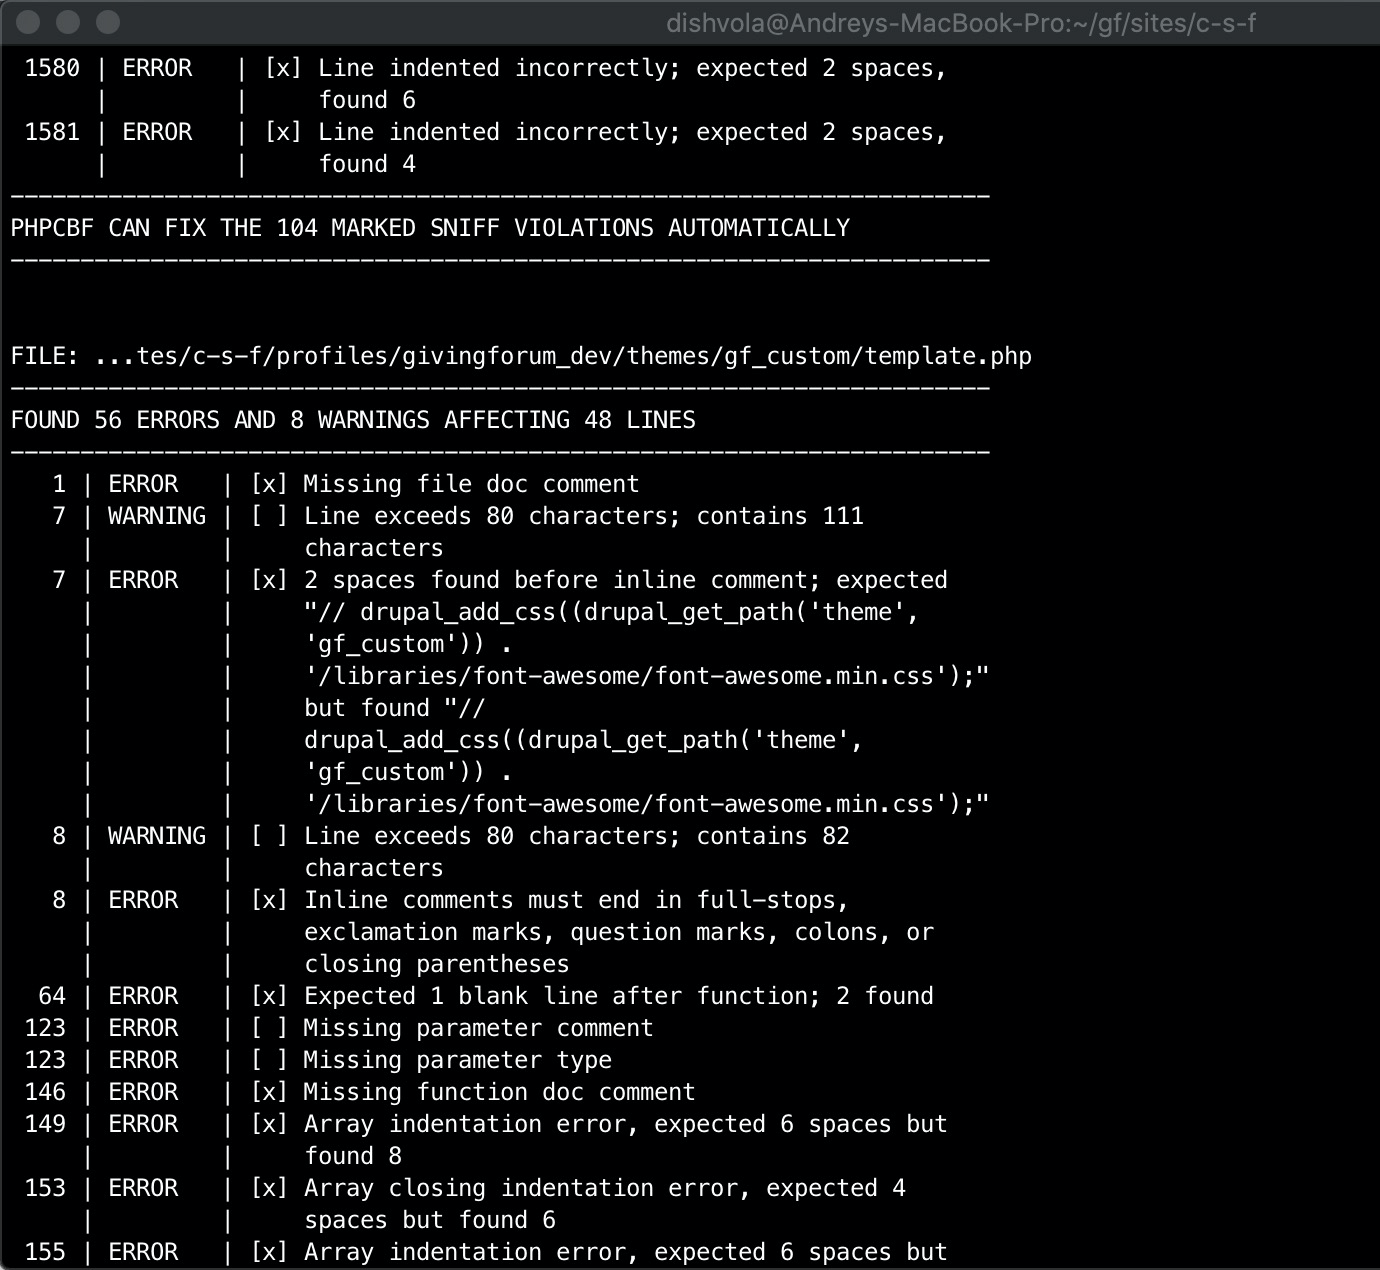1380x1270 pixels.
Task: Click the ERROR label on line 1580 row
Action: point(157,68)
